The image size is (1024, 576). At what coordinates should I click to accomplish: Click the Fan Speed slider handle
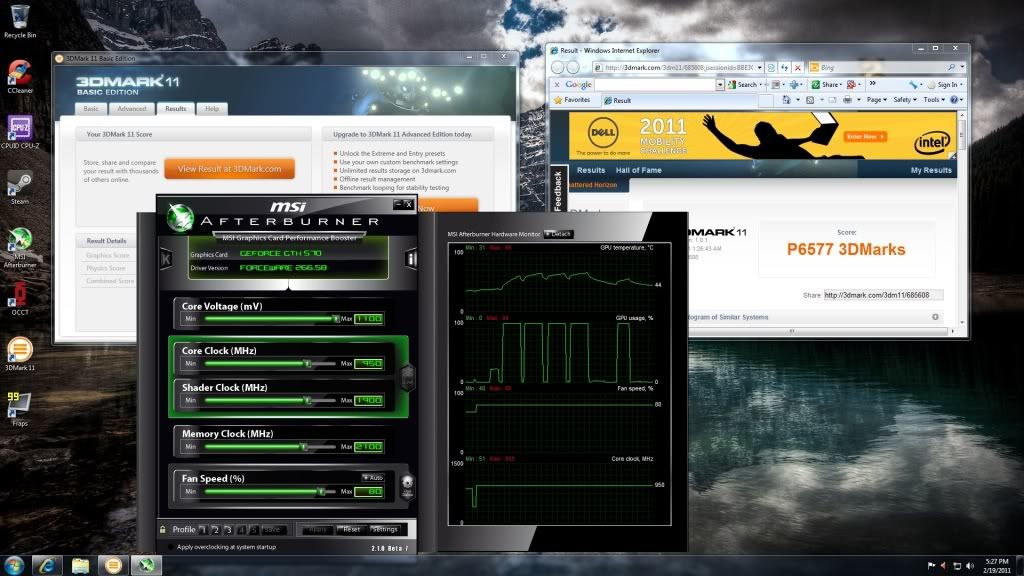coord(321,491)
